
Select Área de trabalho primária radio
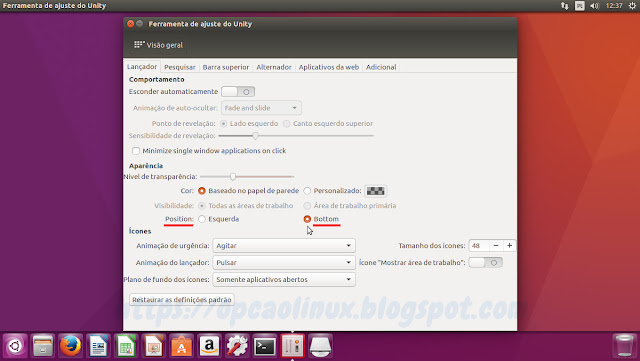pyautogui.click(x=307, y=205)
